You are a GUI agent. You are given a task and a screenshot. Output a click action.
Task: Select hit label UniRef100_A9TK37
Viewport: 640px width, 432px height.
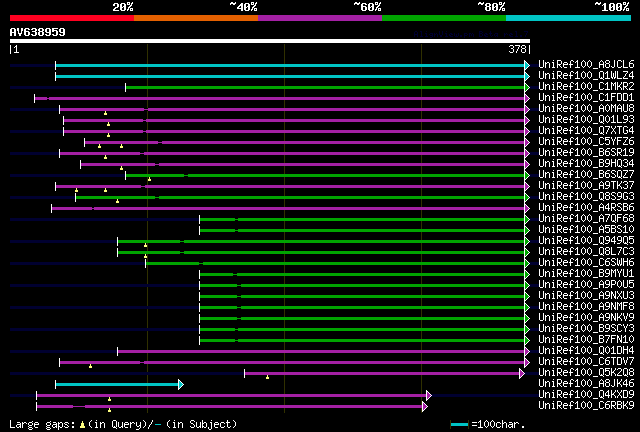(586, 185)
